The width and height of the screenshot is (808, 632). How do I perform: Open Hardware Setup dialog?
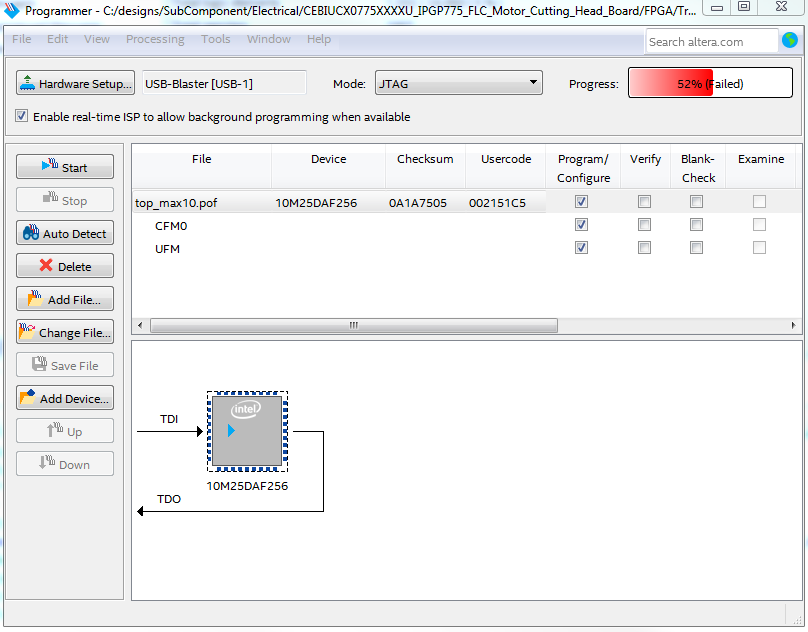[x=75, y=83]
